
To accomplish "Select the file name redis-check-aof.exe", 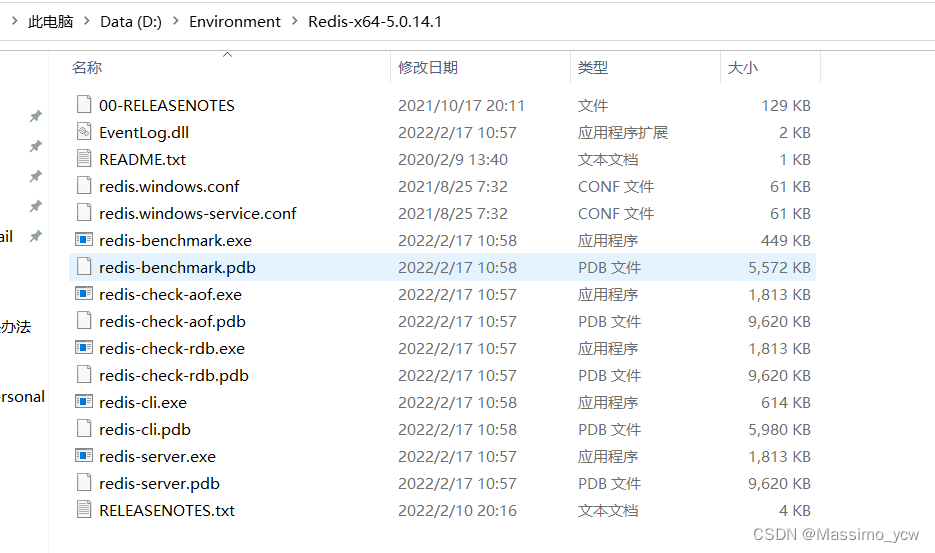I will pyautogui.click(x=170, y=294).
